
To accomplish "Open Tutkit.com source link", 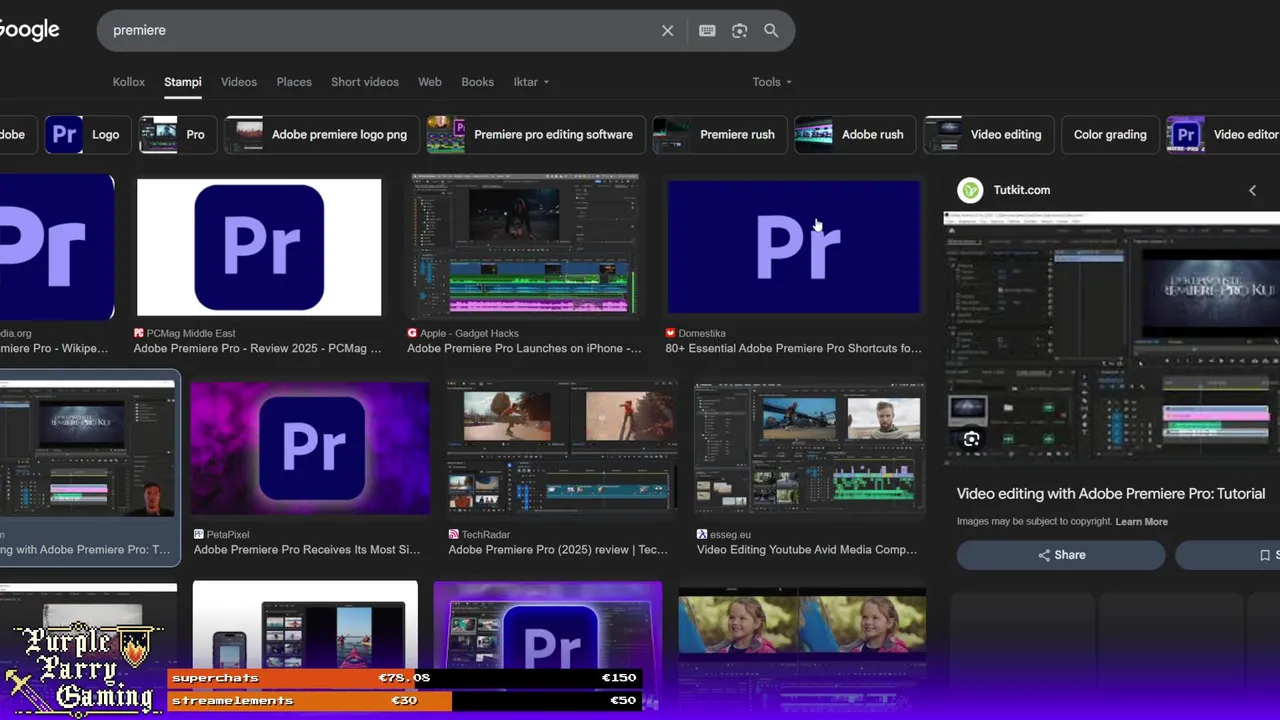I will coord(1021,190).
